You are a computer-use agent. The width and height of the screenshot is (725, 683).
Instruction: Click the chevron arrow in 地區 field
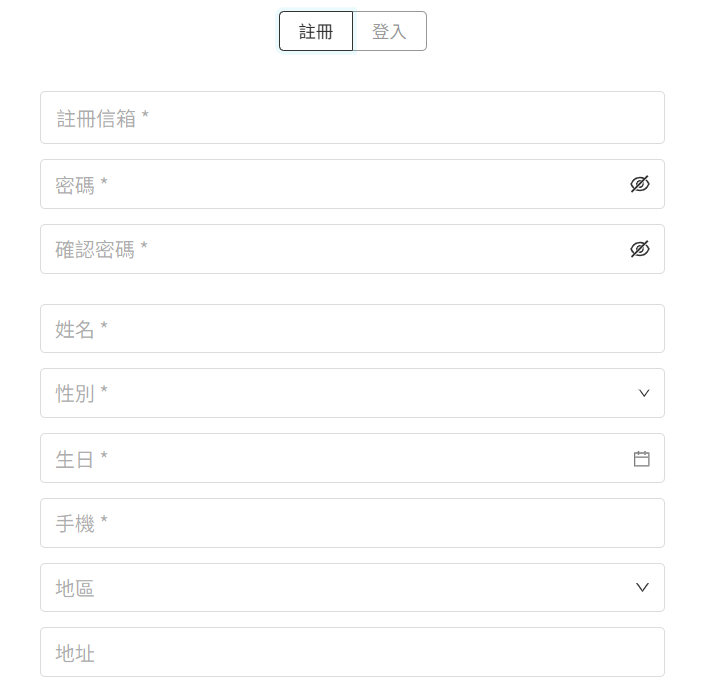tap(643, 587)
